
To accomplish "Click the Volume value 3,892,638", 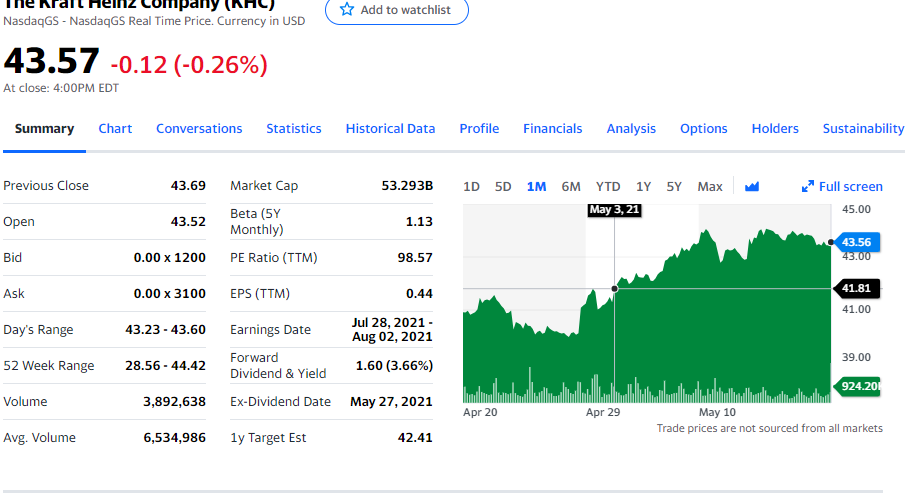I will [x=174, y=402].
